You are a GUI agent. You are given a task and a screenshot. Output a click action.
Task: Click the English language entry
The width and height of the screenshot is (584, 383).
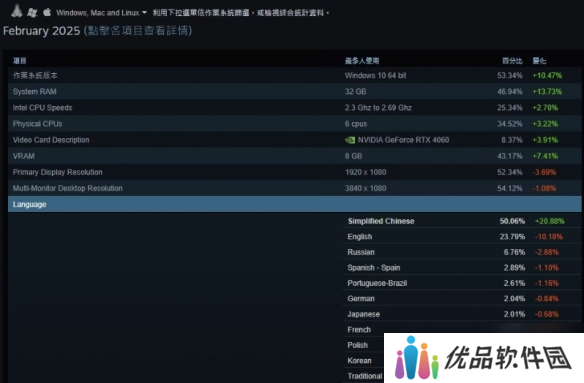(359, 237)
